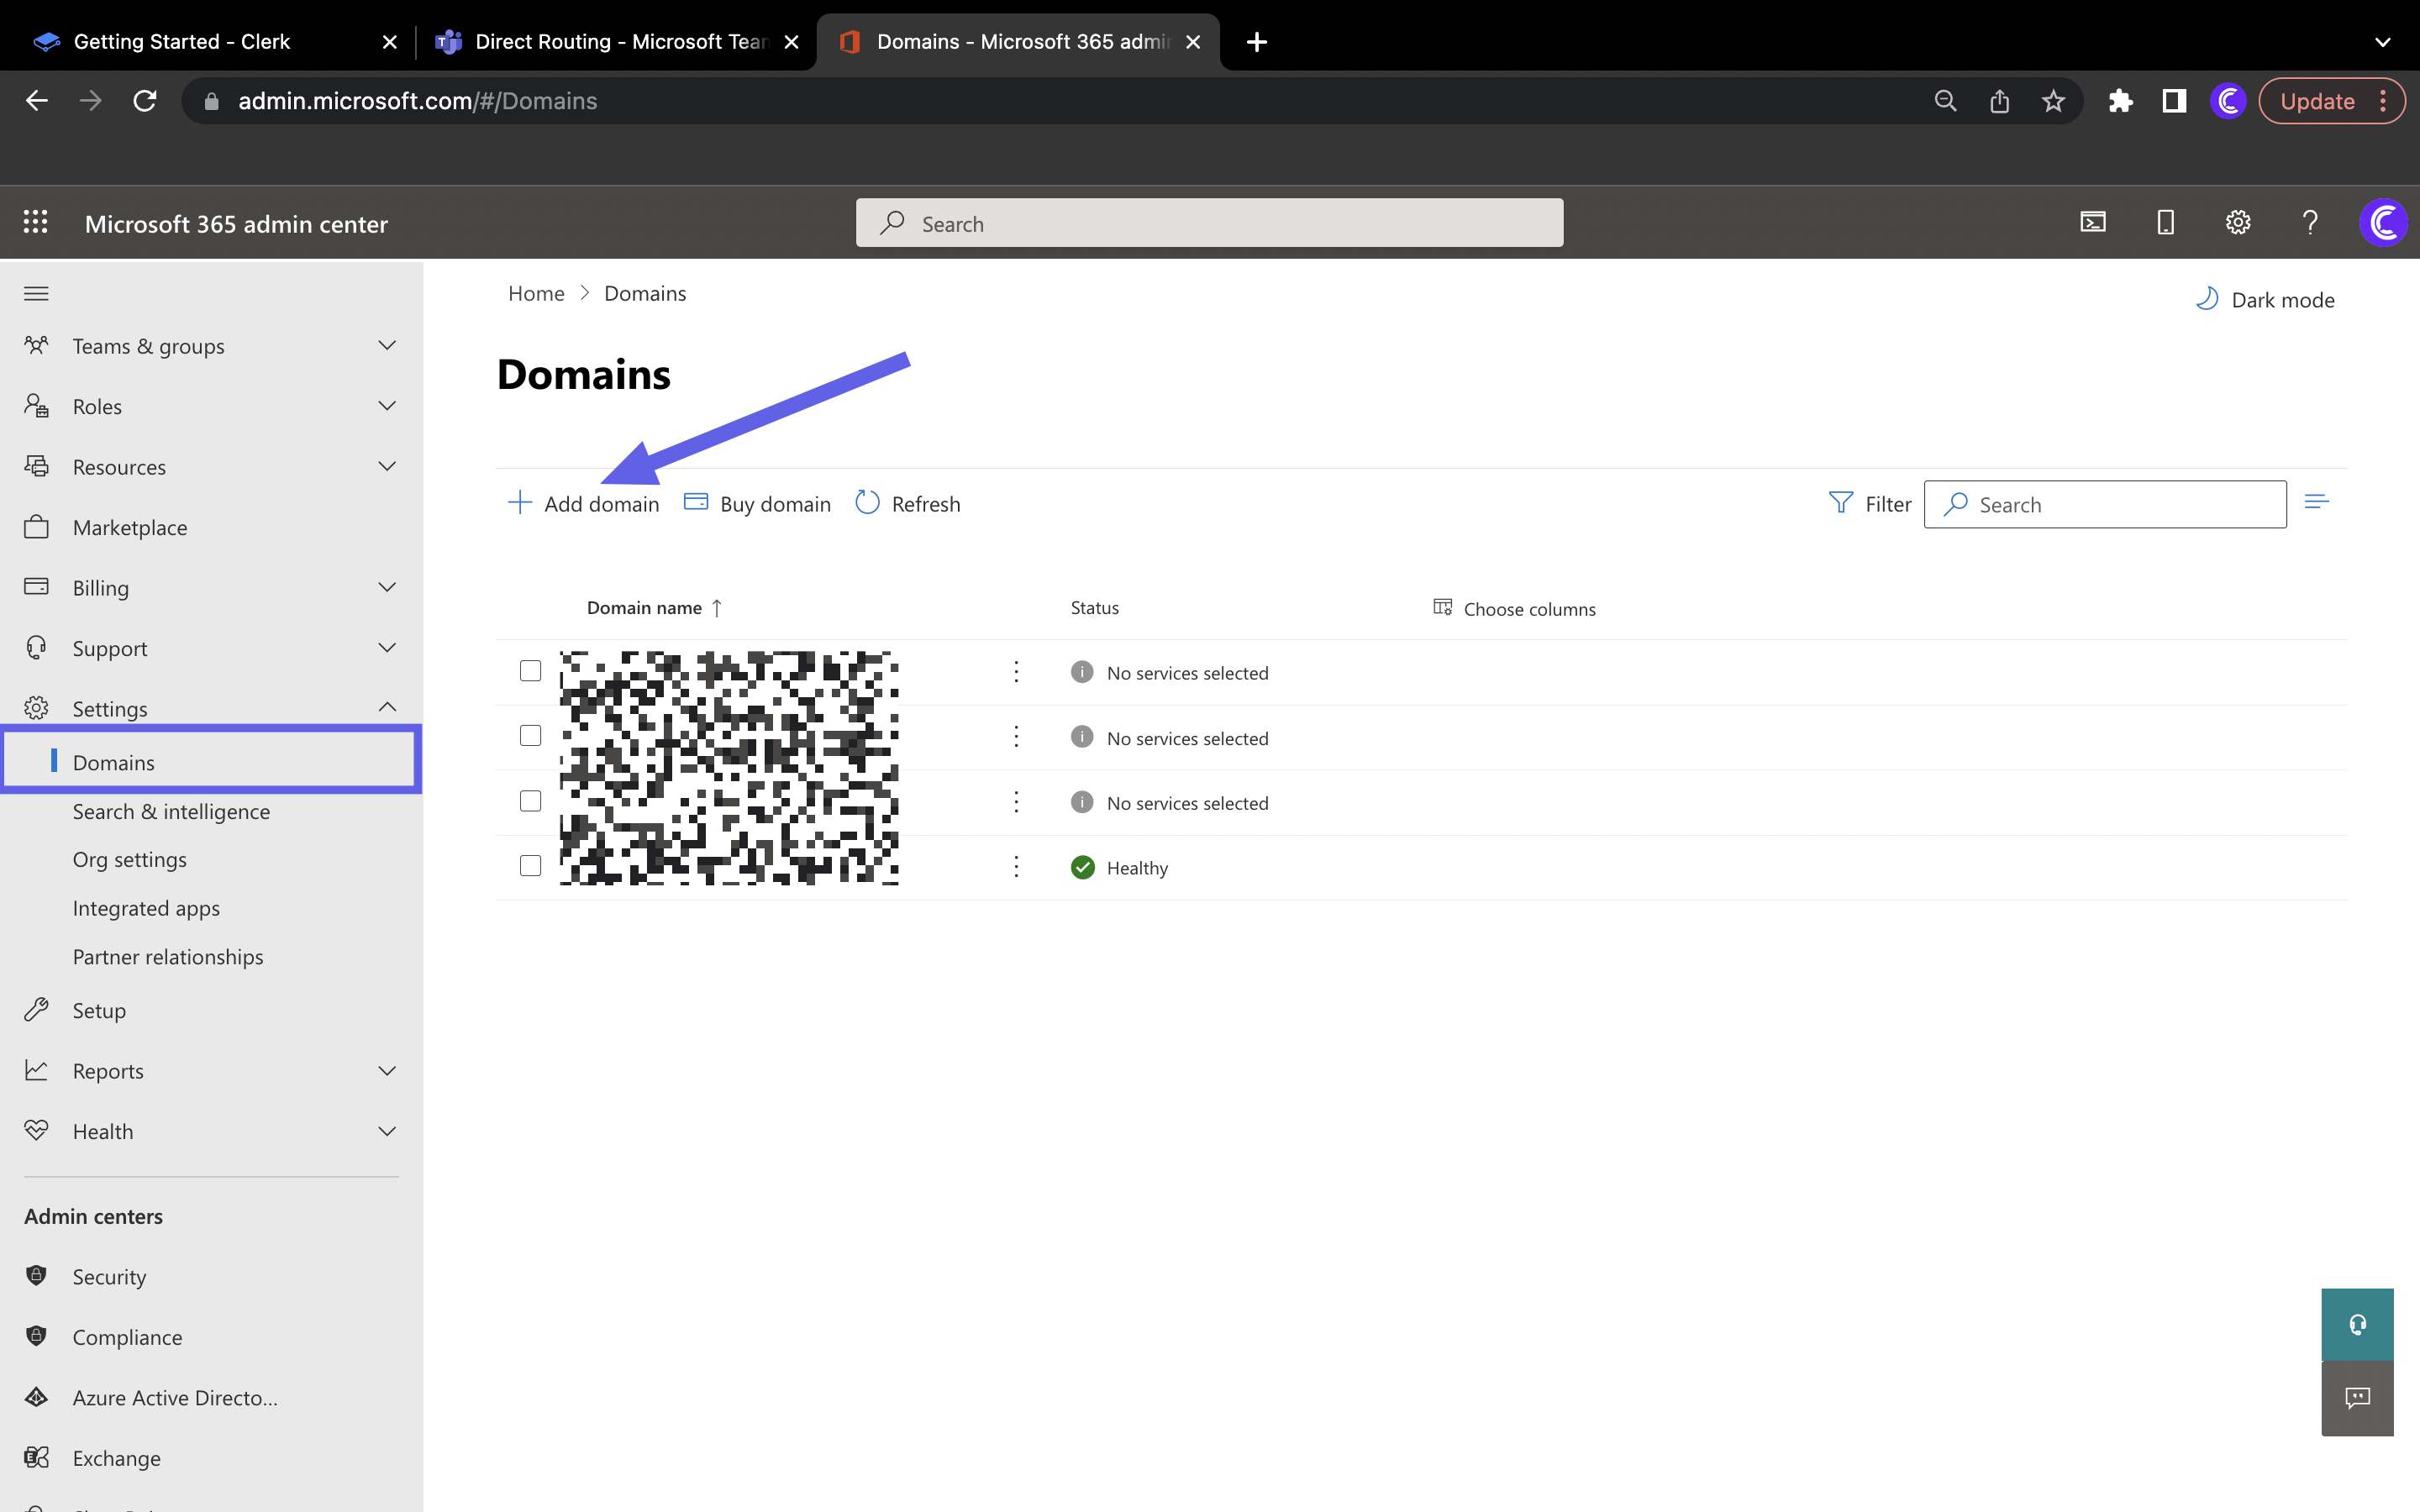Open the settings gear in the header

click(2238, 222)
